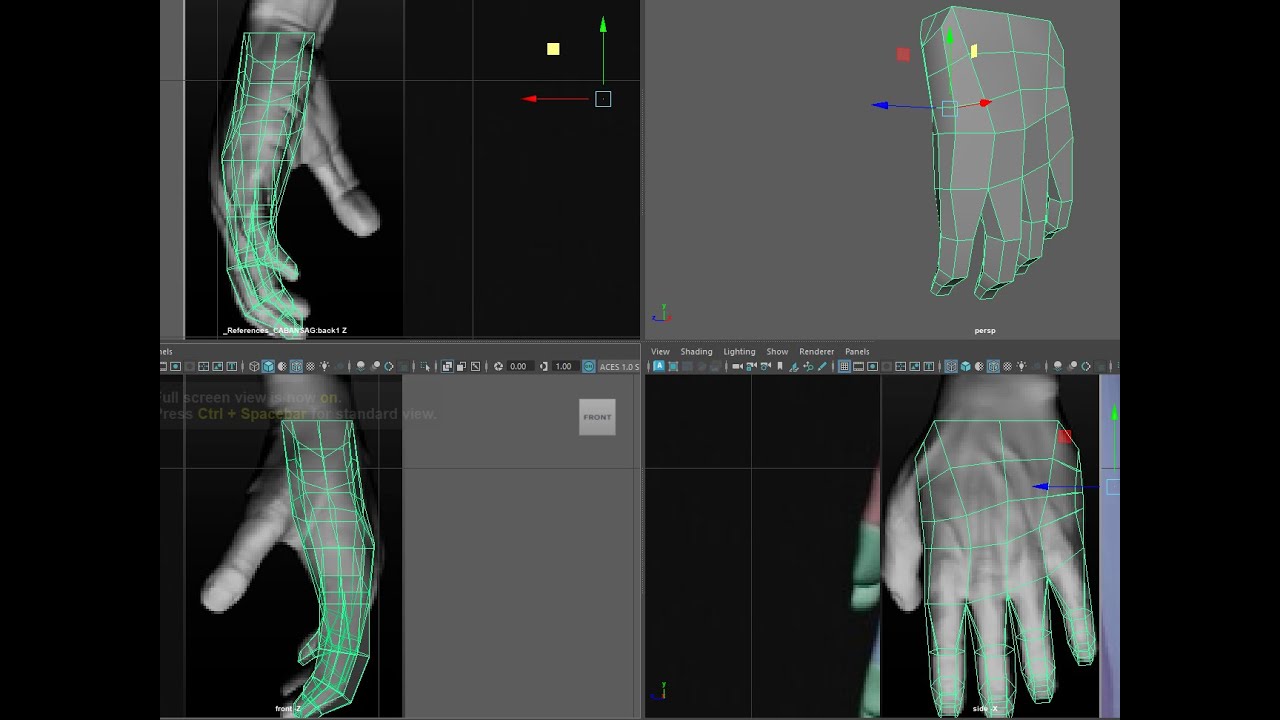Click the bookmarks icon in side panel toolbar
The image size is (1280, 720).
pyautogui.click(x=779, y=366)
